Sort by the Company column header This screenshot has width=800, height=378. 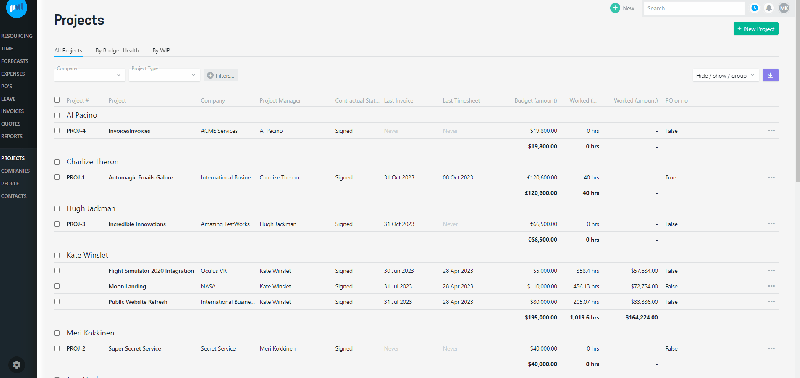click(213, 100)
